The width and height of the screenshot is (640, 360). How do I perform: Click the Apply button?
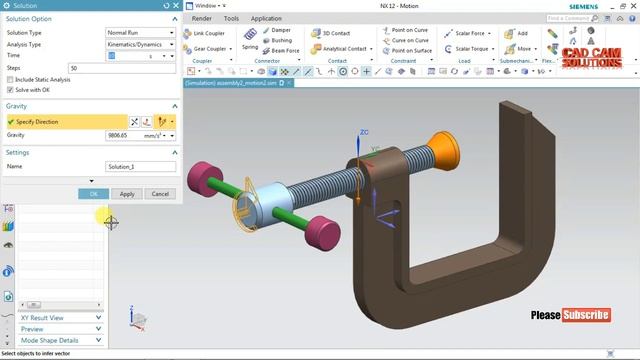tap(127, 194)
